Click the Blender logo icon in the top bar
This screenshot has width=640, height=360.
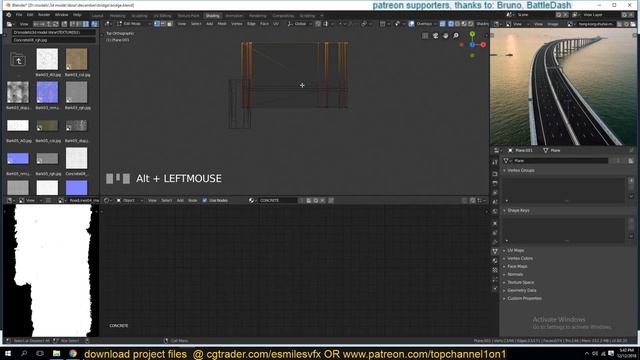point(9,15)
